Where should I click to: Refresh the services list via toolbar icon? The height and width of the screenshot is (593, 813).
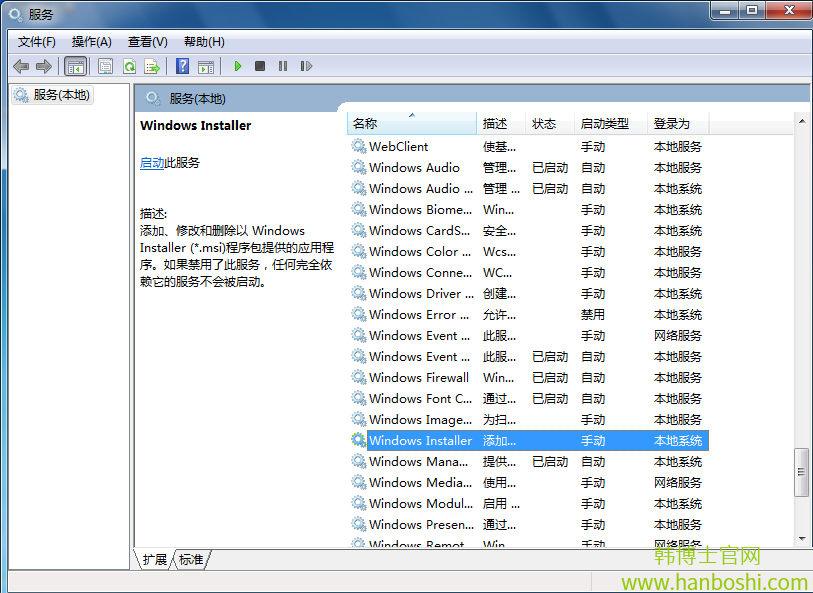click(x=129, y=66)
